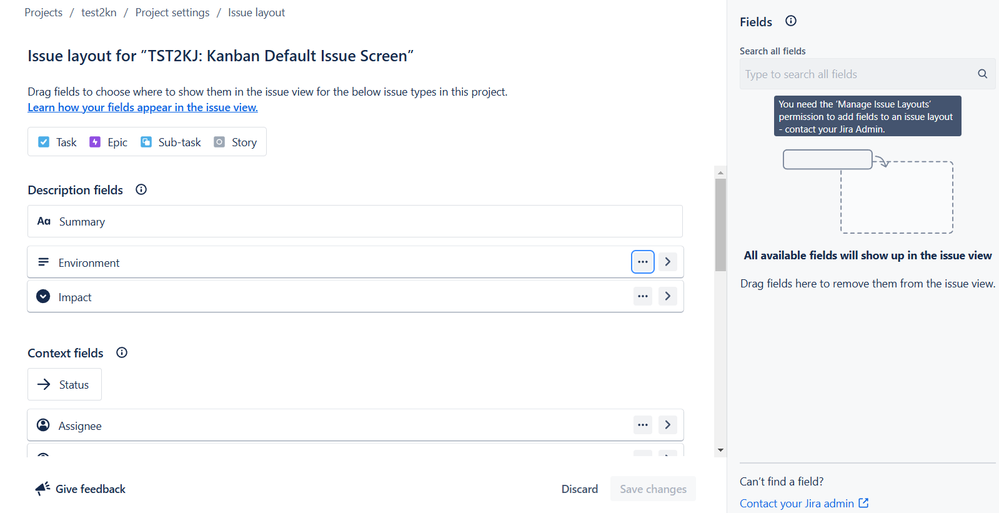This screenshot has width=999, height=513.
Task: Expand the Assignee field chevron
Action: [667, 425]
